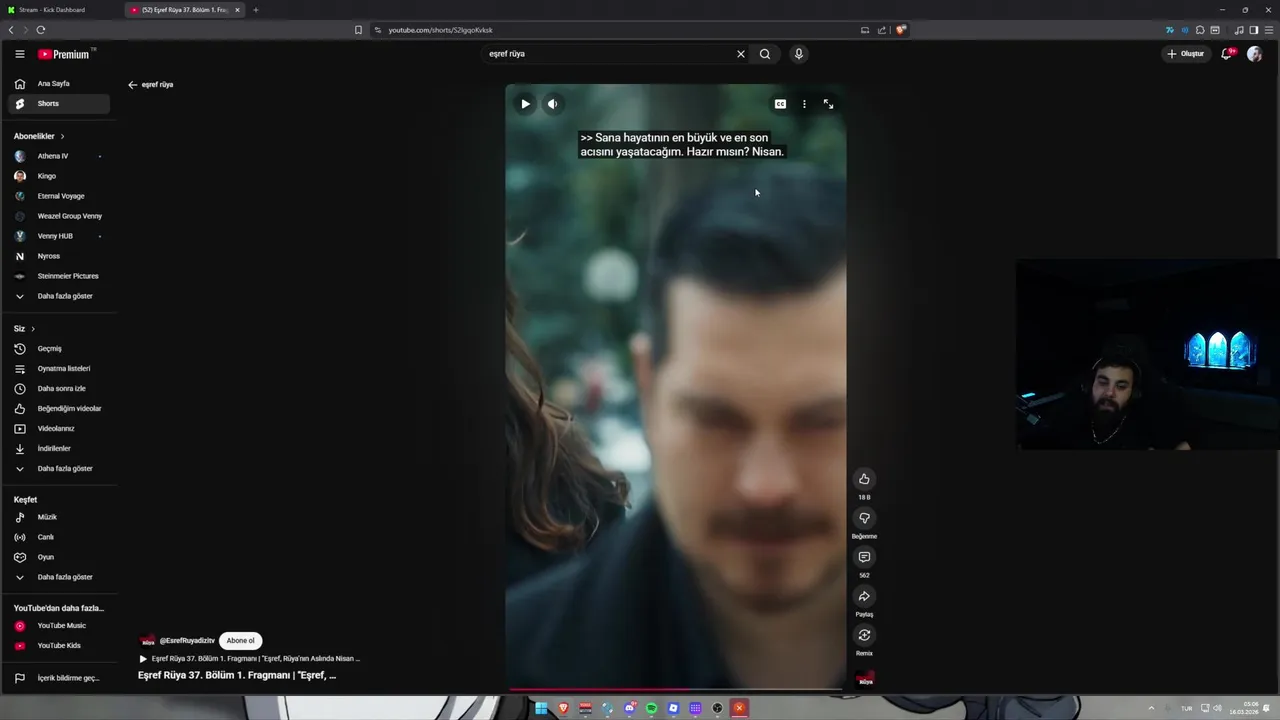
Task: Open Geçmiş watch history
Action: [60, 349]
